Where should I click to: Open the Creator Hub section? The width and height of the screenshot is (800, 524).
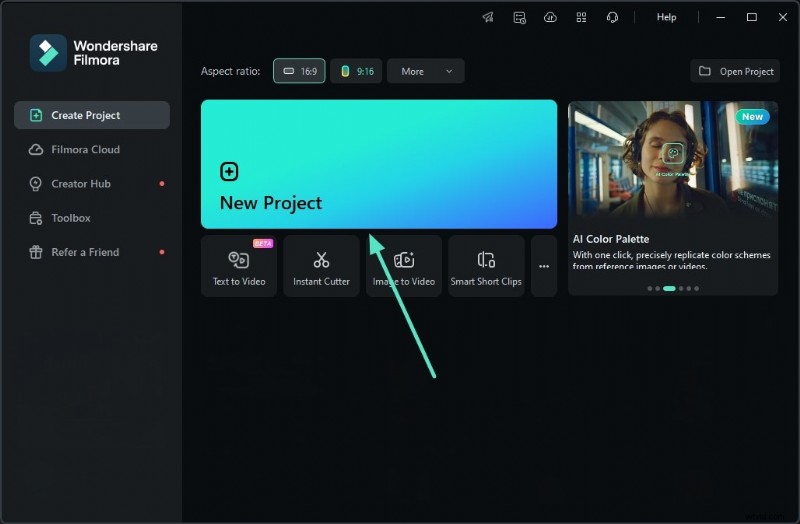81,184
